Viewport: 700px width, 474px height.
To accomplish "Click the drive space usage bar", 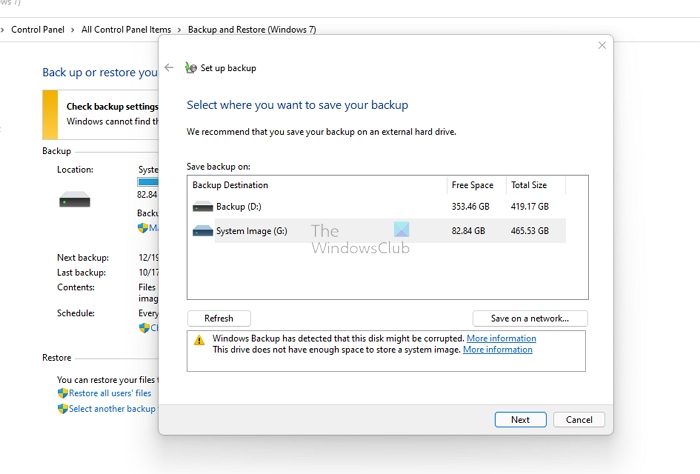I will pyautogui.click(x=148, y=182).
